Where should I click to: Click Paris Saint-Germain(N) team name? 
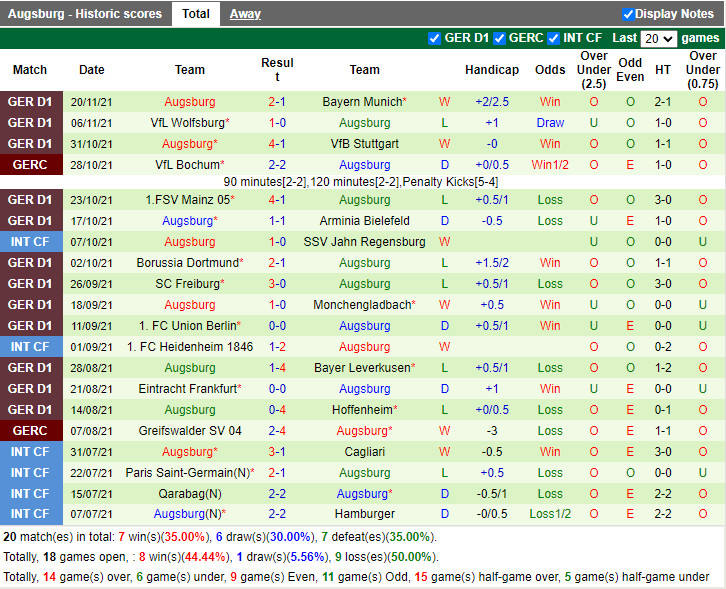[190, 473]
